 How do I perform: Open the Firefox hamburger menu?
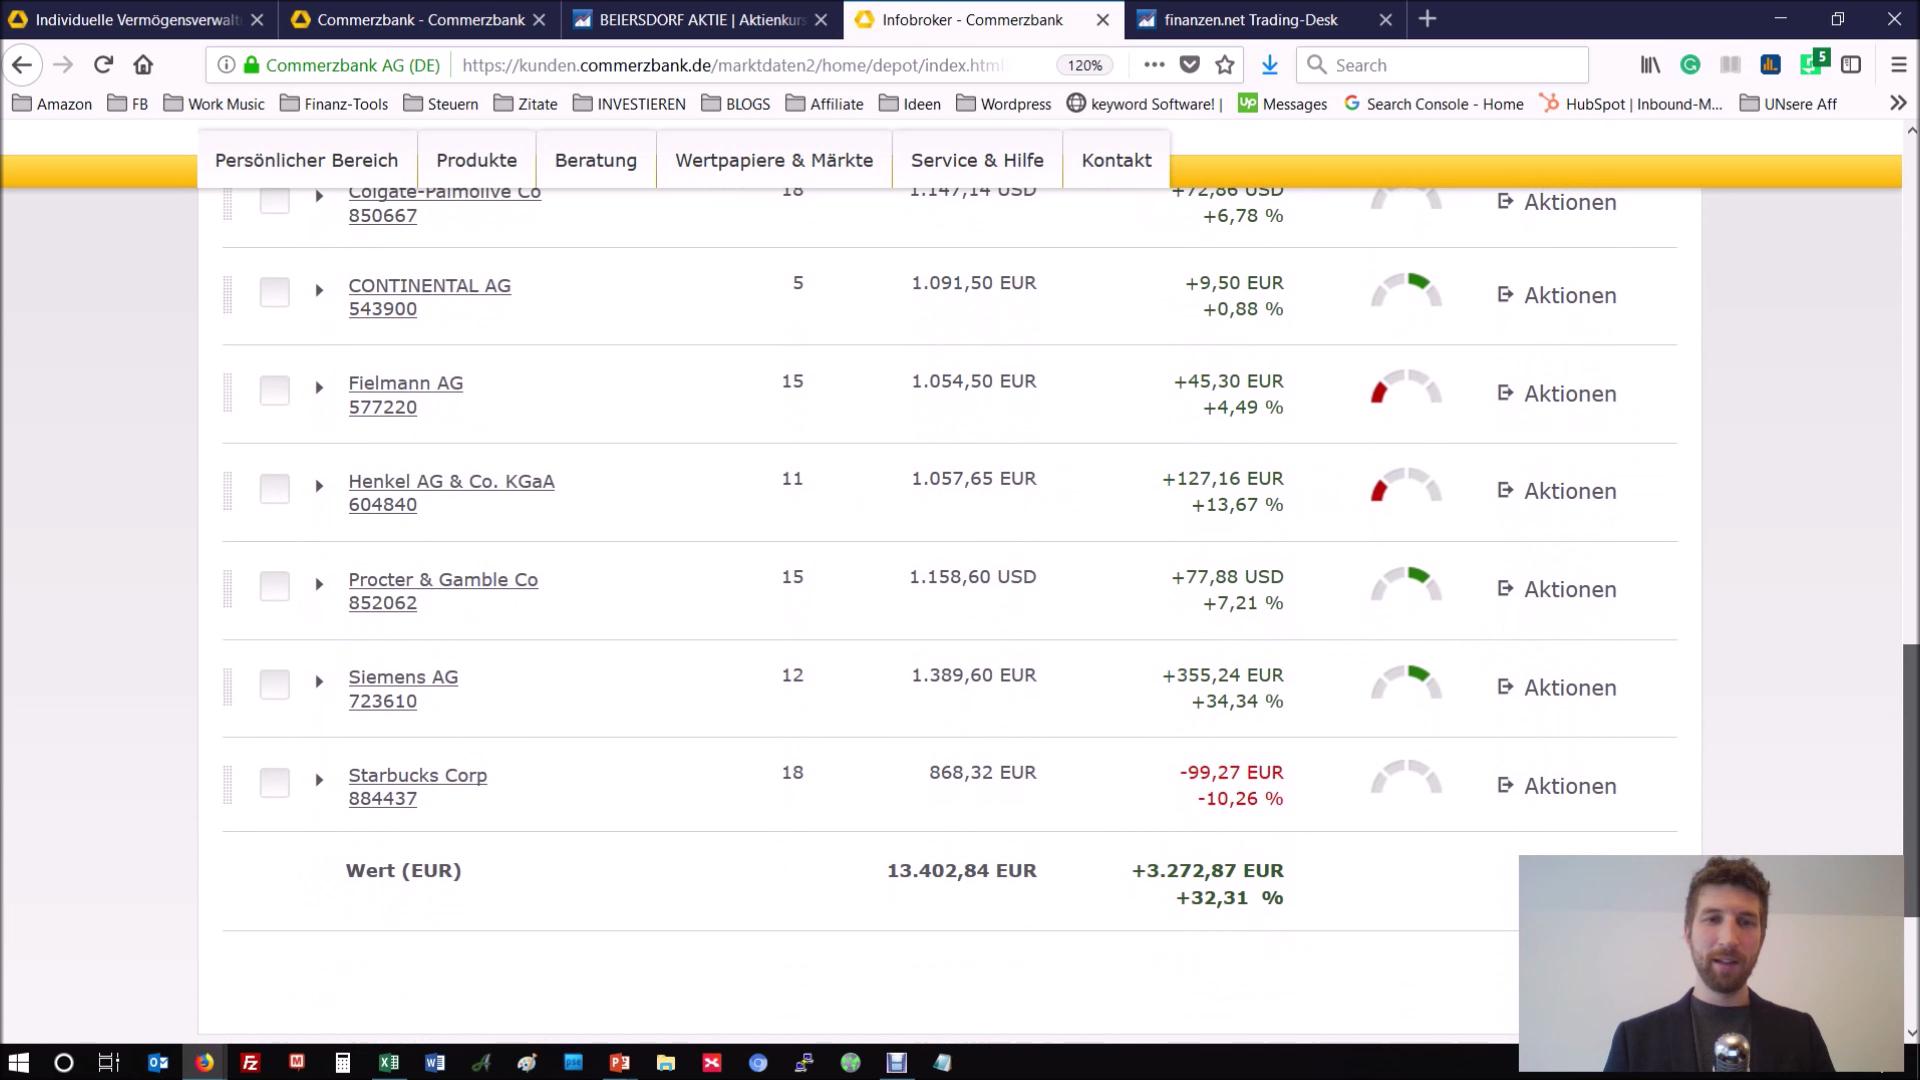(x=1899, y=65)
